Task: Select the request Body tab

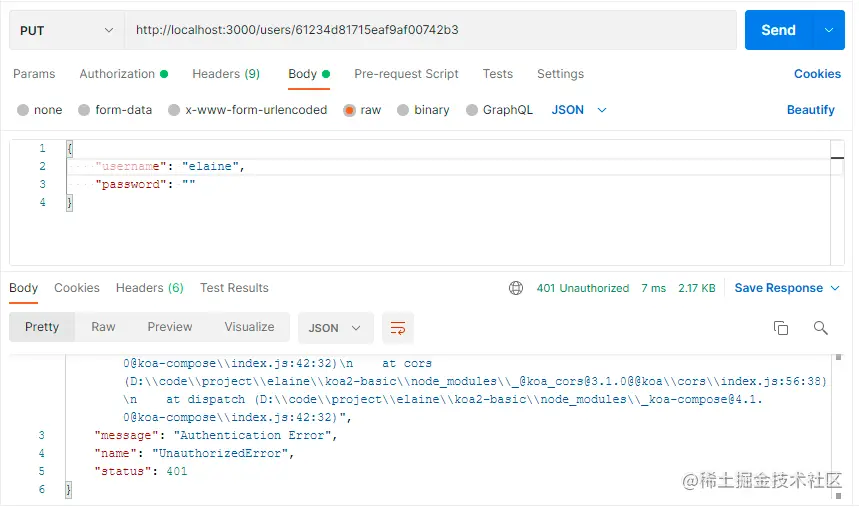Action: pos(309,74)
